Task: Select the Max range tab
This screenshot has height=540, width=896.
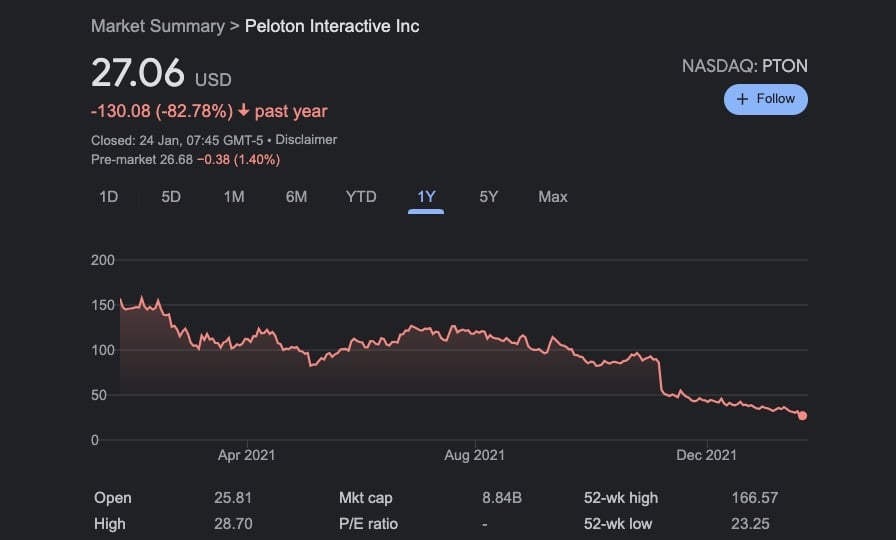Action: point(552,197)
